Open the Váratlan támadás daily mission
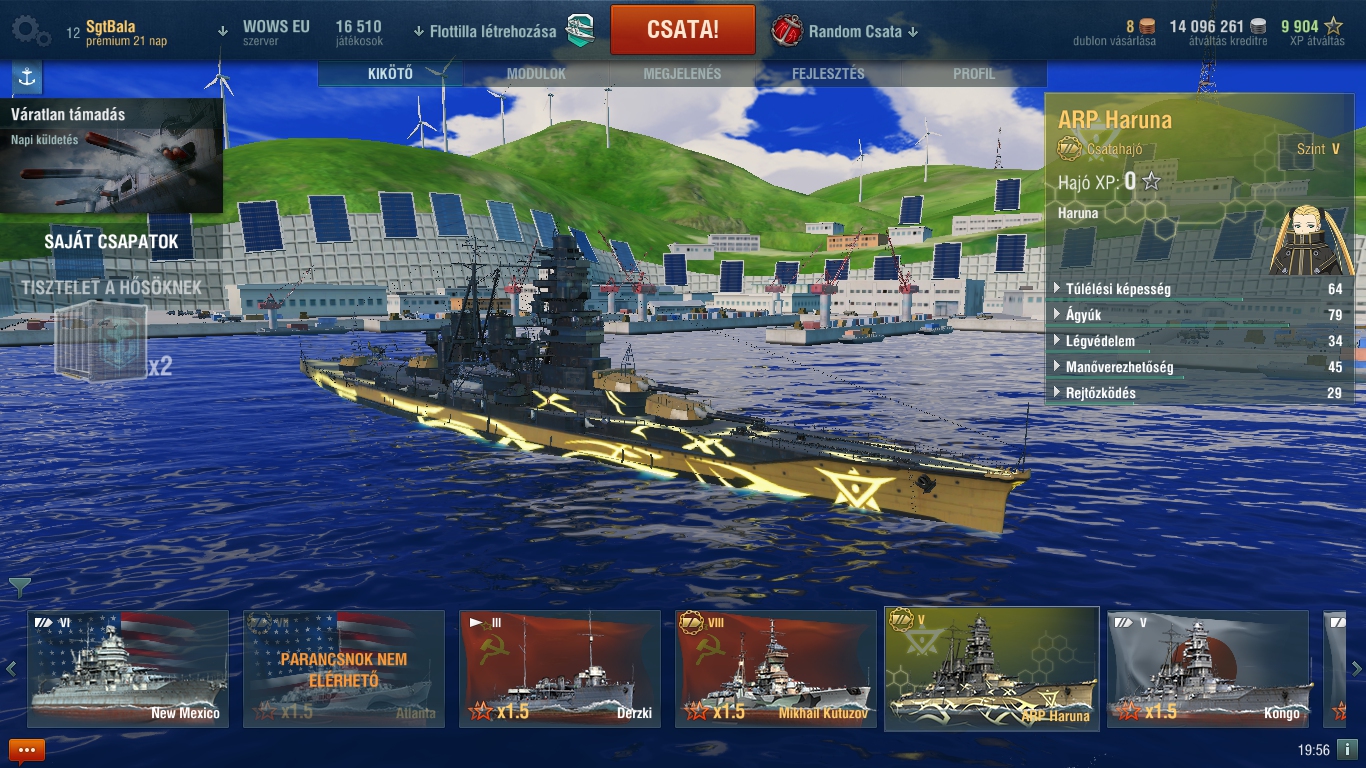This screenshot has height=768, width=1366. tap(111, 156)
